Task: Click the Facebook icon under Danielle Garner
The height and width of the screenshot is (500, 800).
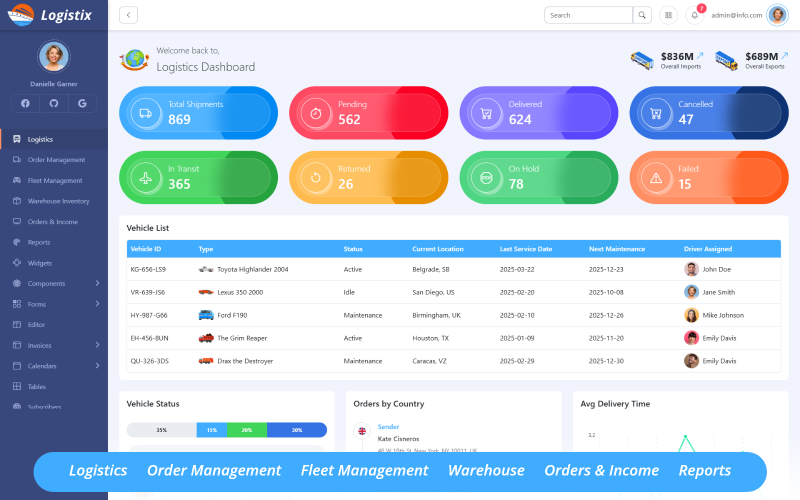Action: tap(25, 103)
